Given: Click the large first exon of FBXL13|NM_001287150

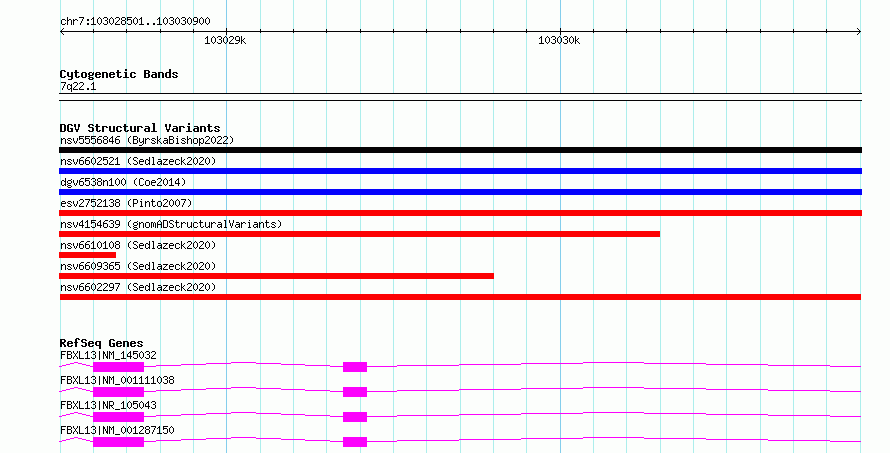Looking at the screenshot, I should point(118,442).
